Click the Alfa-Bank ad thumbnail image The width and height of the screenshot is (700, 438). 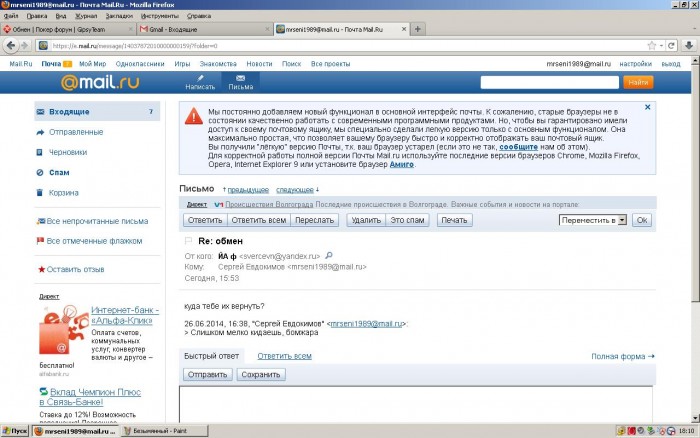click(64, 330)
